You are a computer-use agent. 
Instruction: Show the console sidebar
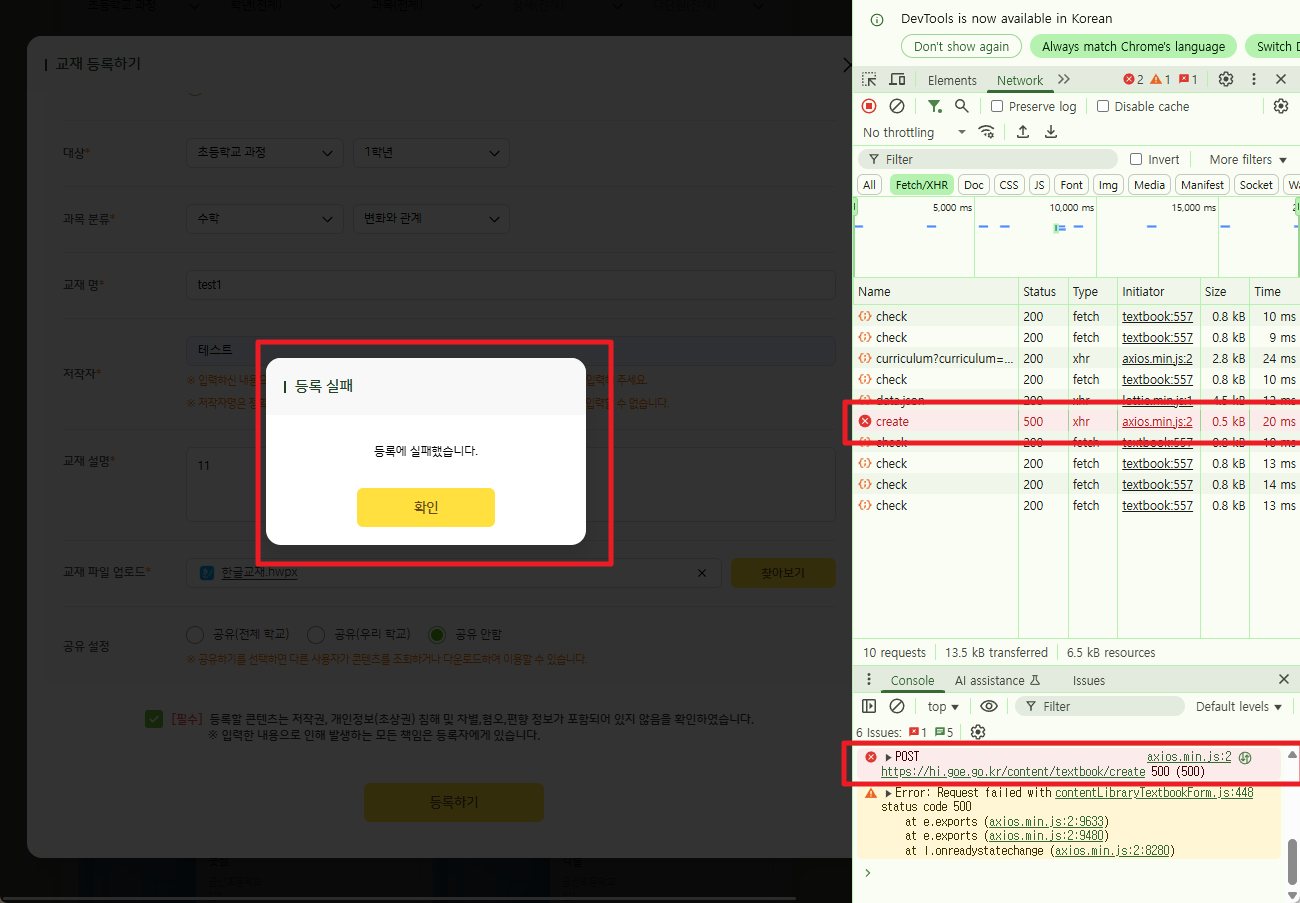869,706
